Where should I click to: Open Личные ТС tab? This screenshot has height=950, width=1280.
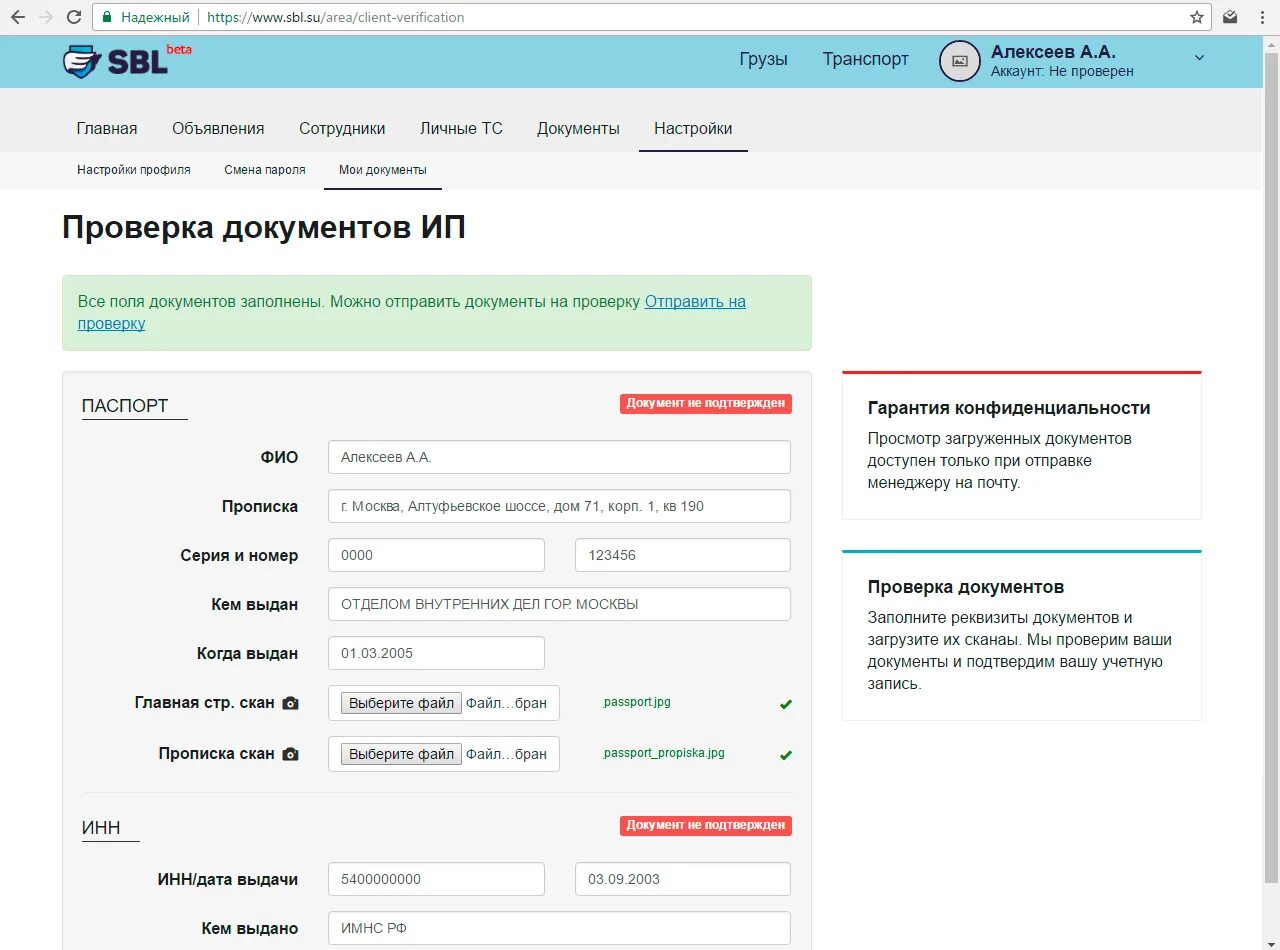tap(461, 128)
